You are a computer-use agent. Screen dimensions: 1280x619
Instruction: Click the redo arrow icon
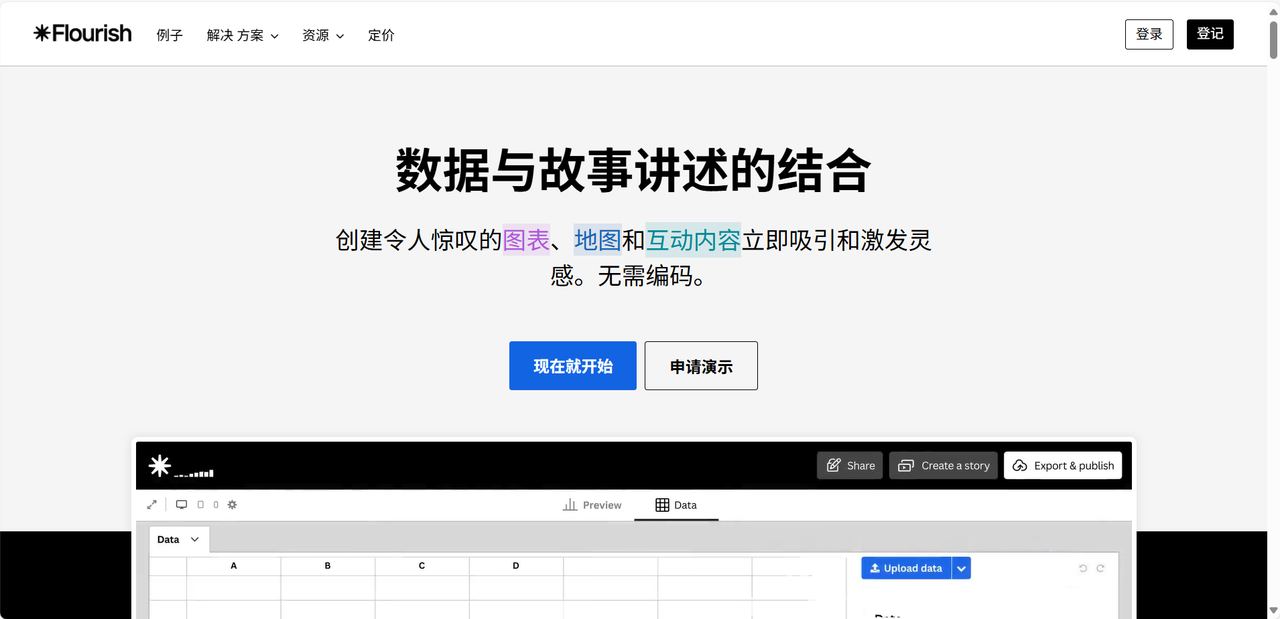point(1100,568)
